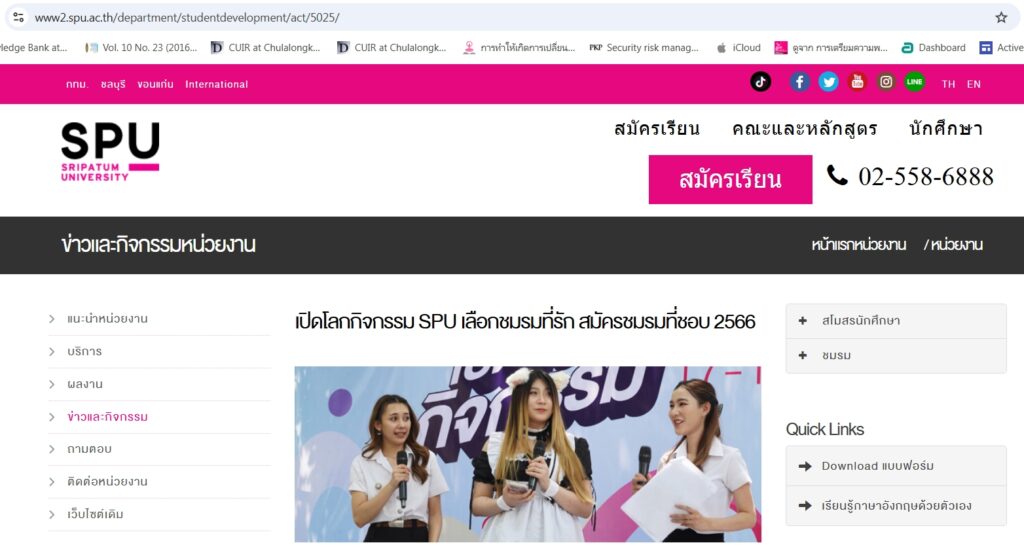Click the International campus link
1024x545 pixels.
coord(216,84)
